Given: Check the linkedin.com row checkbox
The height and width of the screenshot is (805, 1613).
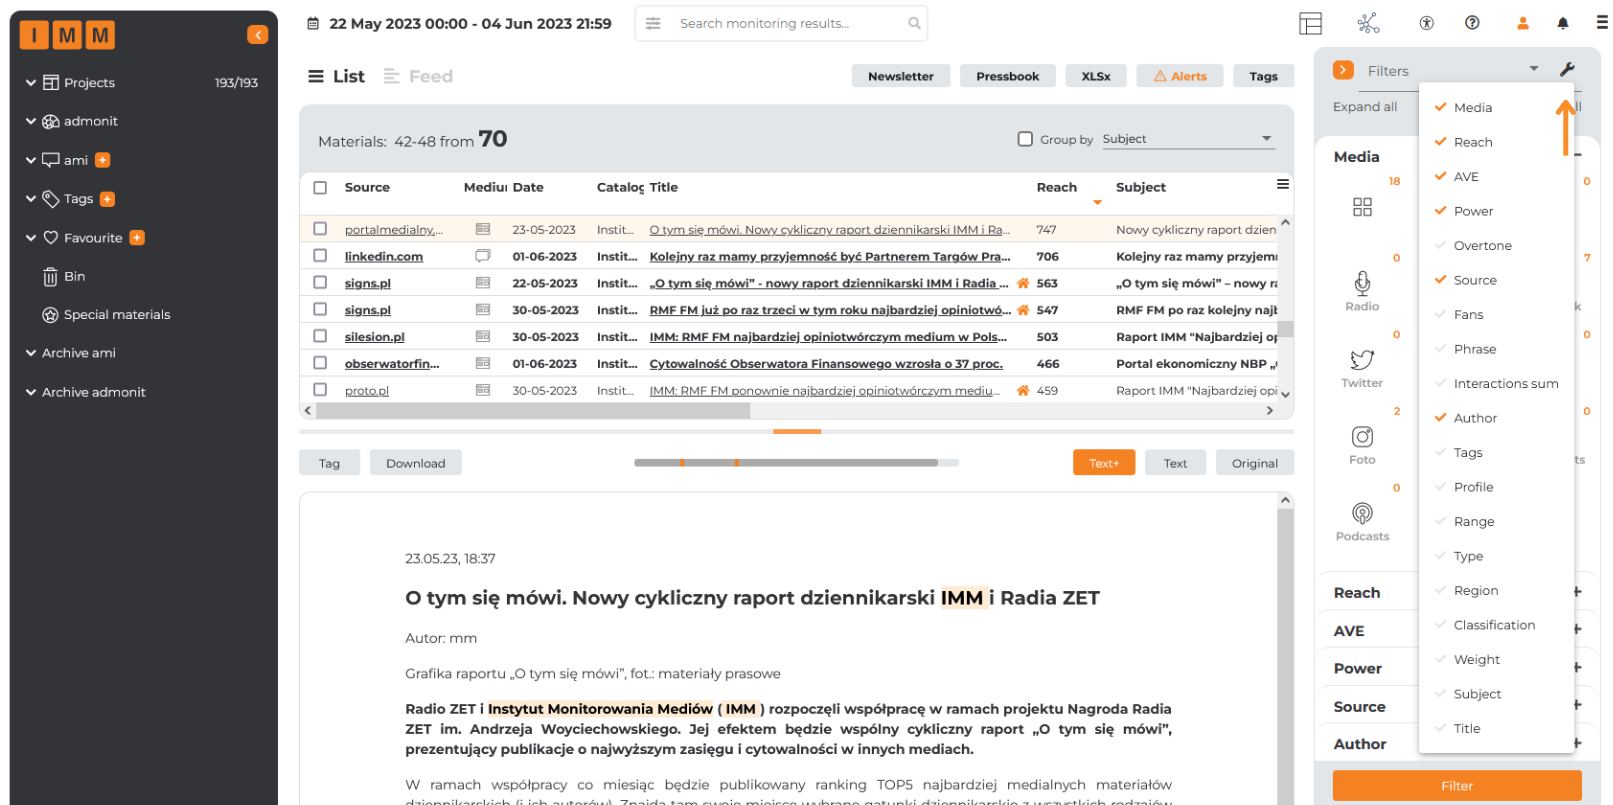Looking at the screenshot, I should point(320,256).
